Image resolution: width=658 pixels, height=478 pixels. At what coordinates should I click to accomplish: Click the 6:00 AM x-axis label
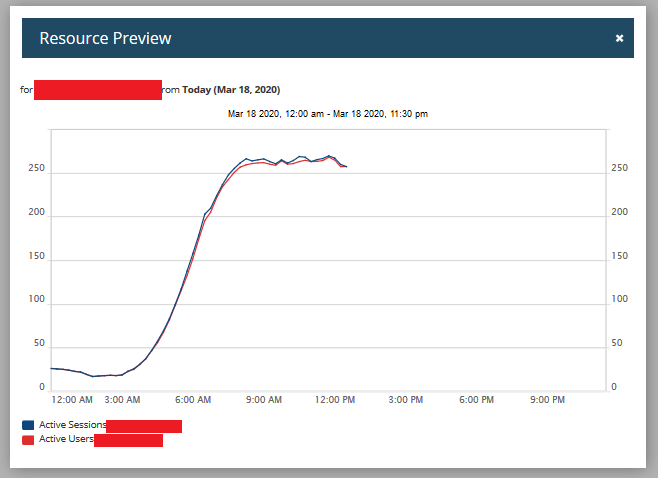193,400
